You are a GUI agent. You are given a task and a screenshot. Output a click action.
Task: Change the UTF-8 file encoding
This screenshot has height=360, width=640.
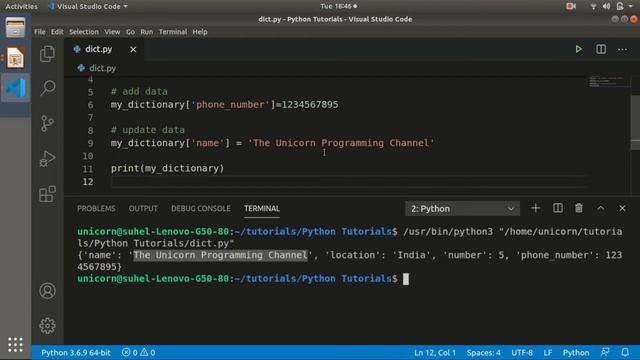pos(522,353)
